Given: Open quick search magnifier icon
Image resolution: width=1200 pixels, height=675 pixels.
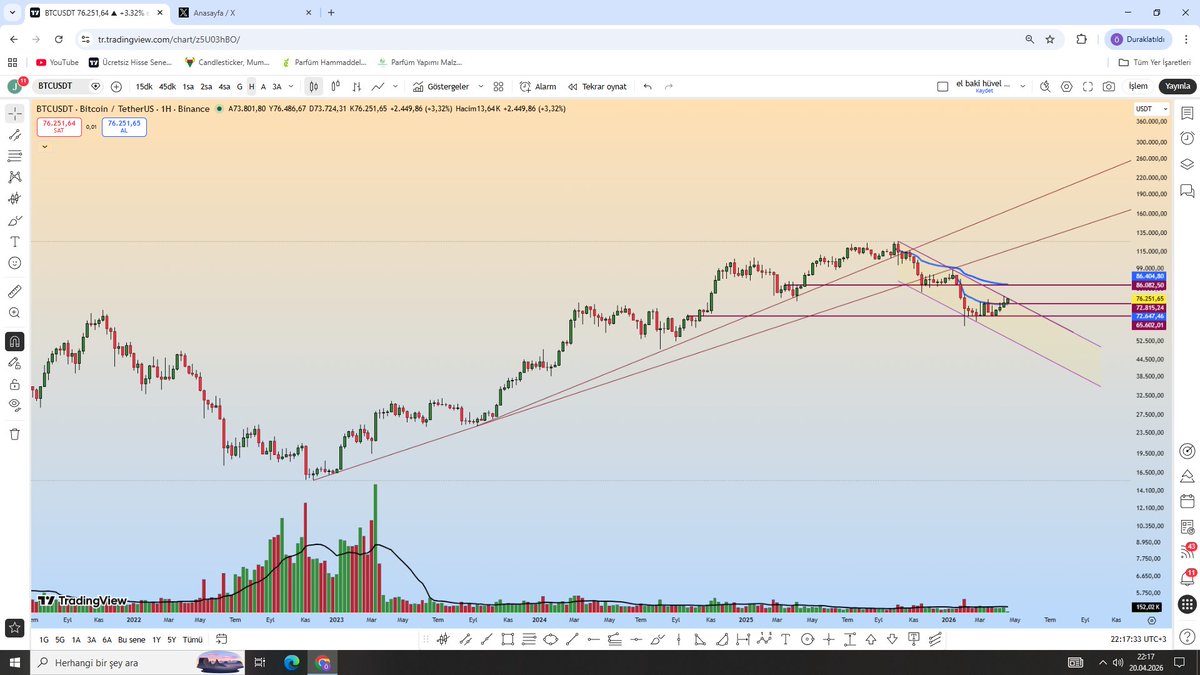Looking at the screenshot, I should point(1045,87).
